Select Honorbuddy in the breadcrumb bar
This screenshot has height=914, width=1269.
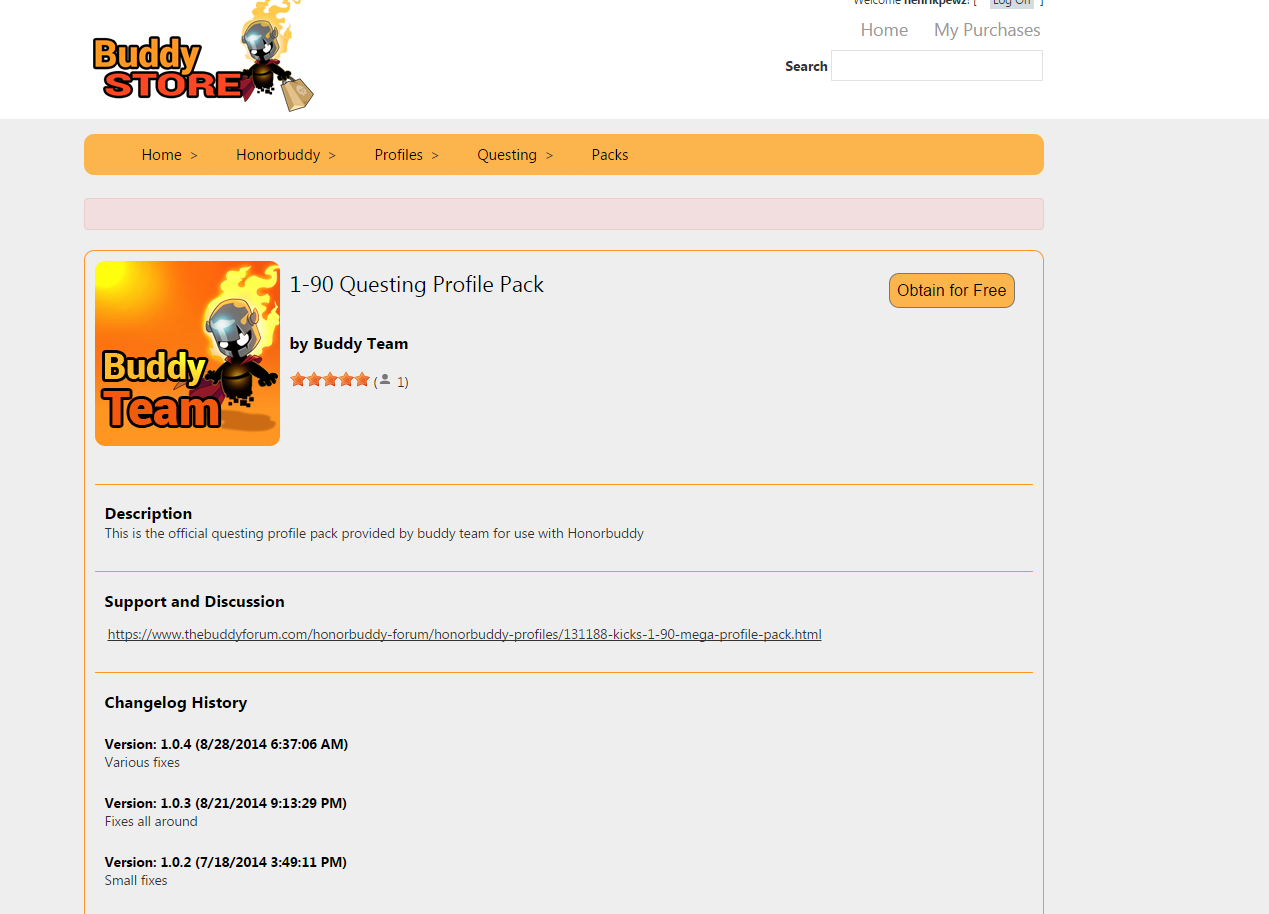[x=278, y=155]
